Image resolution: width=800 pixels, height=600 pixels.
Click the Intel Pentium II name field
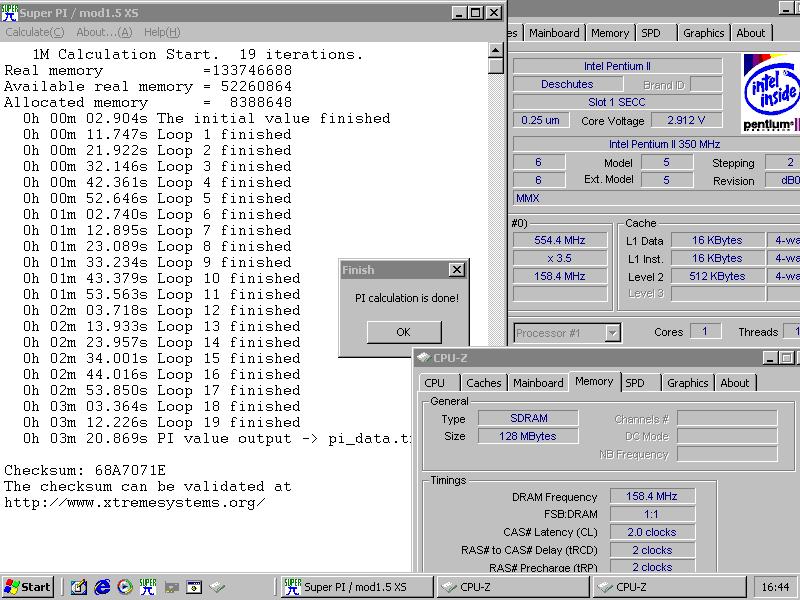click(617, 66)
